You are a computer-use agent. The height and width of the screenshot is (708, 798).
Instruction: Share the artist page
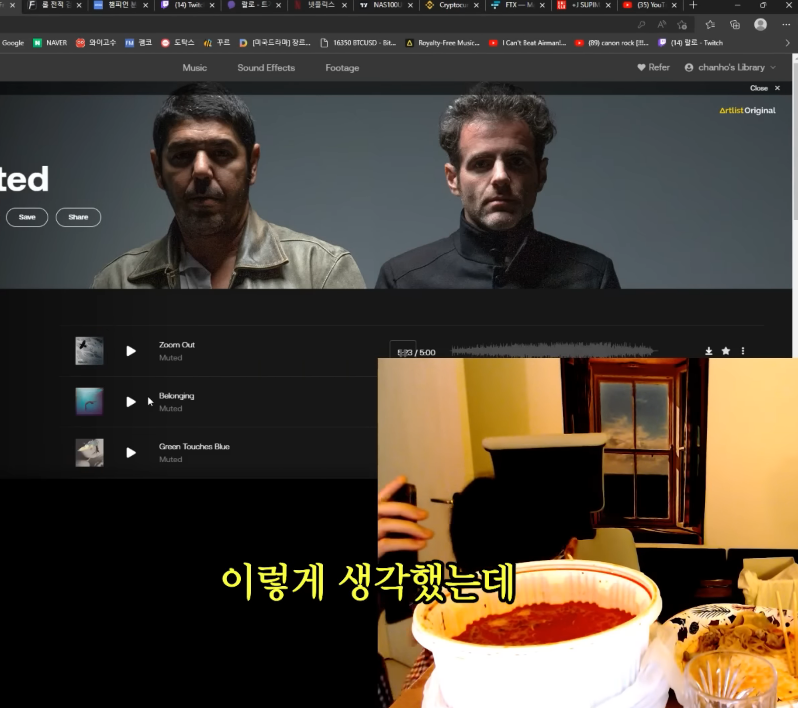78,217
